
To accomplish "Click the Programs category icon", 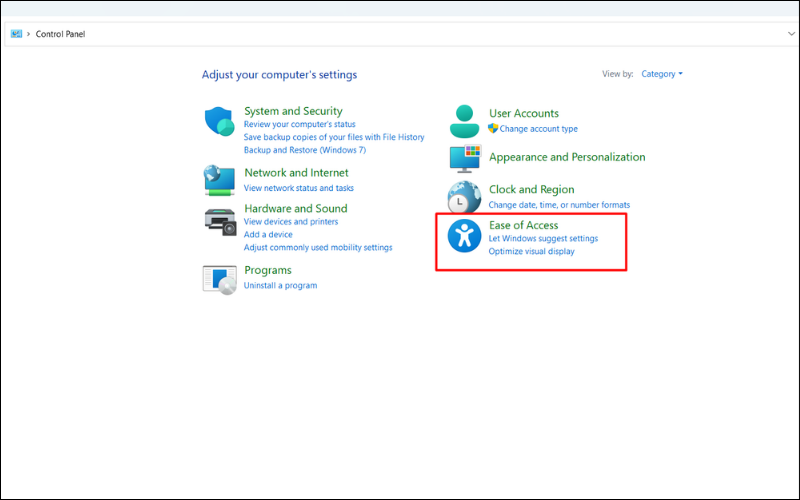I will click(x=219, y=279).
